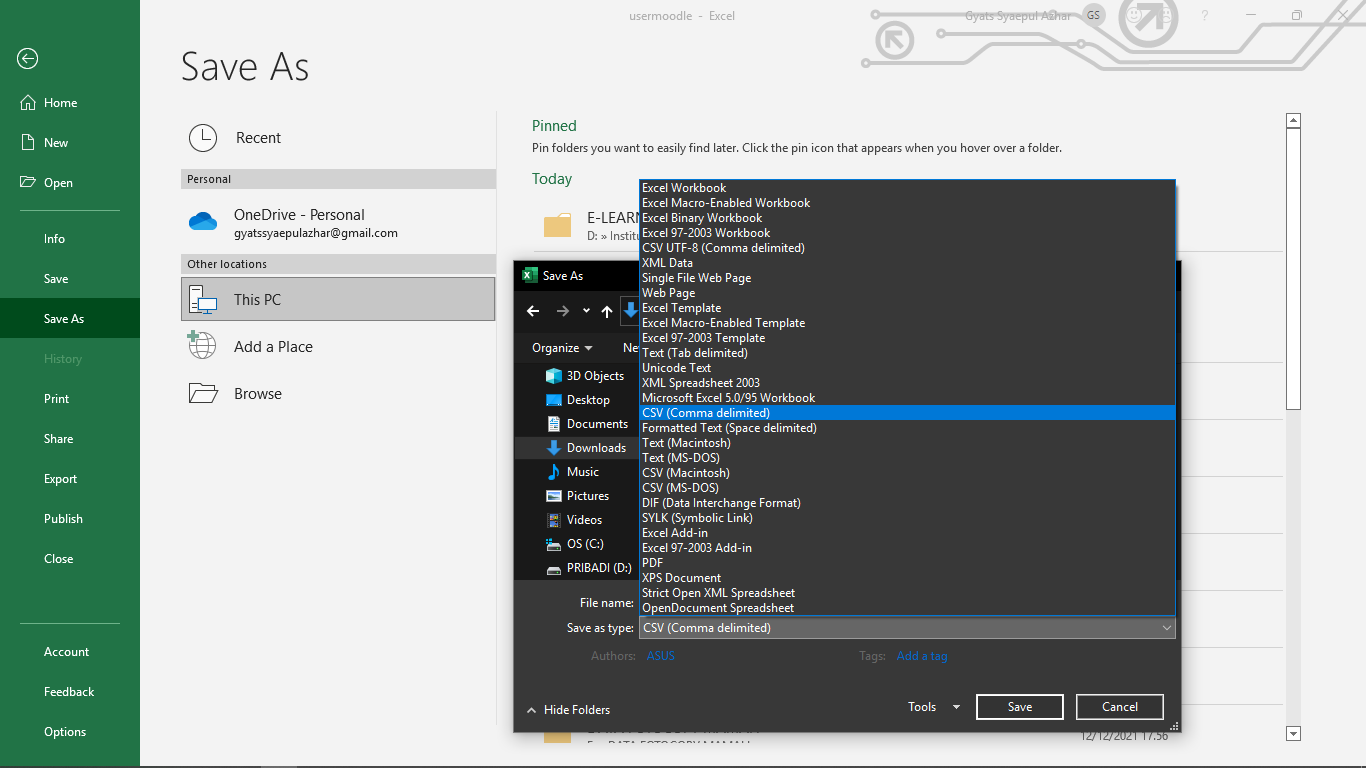Open Info backstage tab
1366x768 pixels.
70,239
